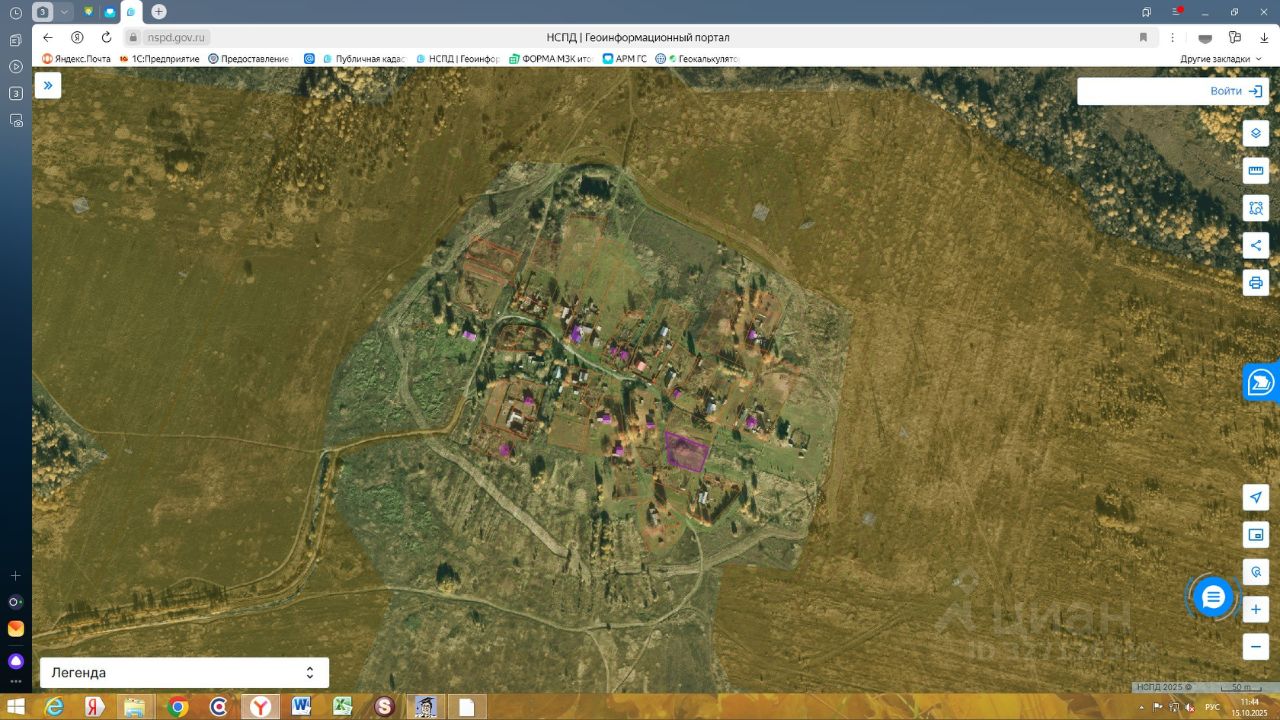Bookmark this page with the bookmark icon

[x=1143, y=37]
